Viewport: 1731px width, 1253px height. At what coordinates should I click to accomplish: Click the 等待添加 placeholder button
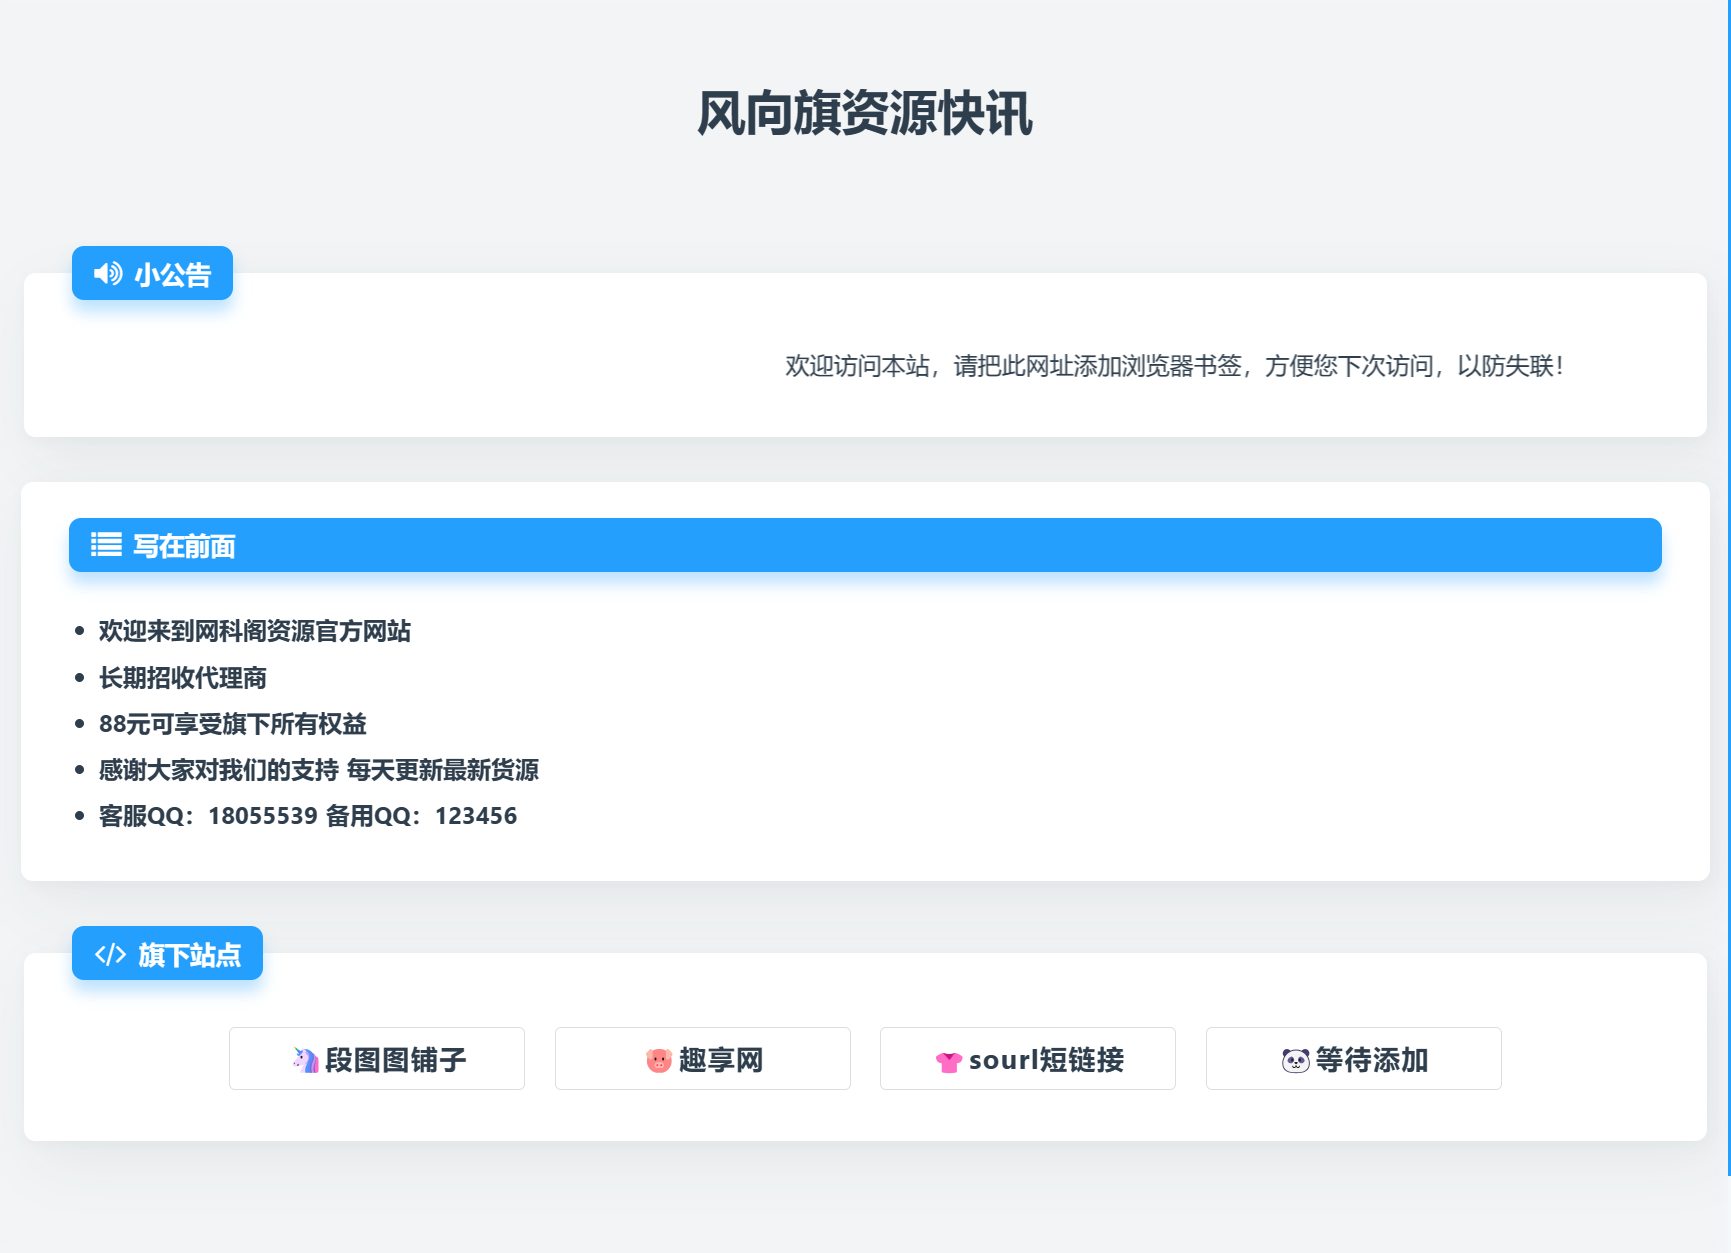point(1354,1059)
